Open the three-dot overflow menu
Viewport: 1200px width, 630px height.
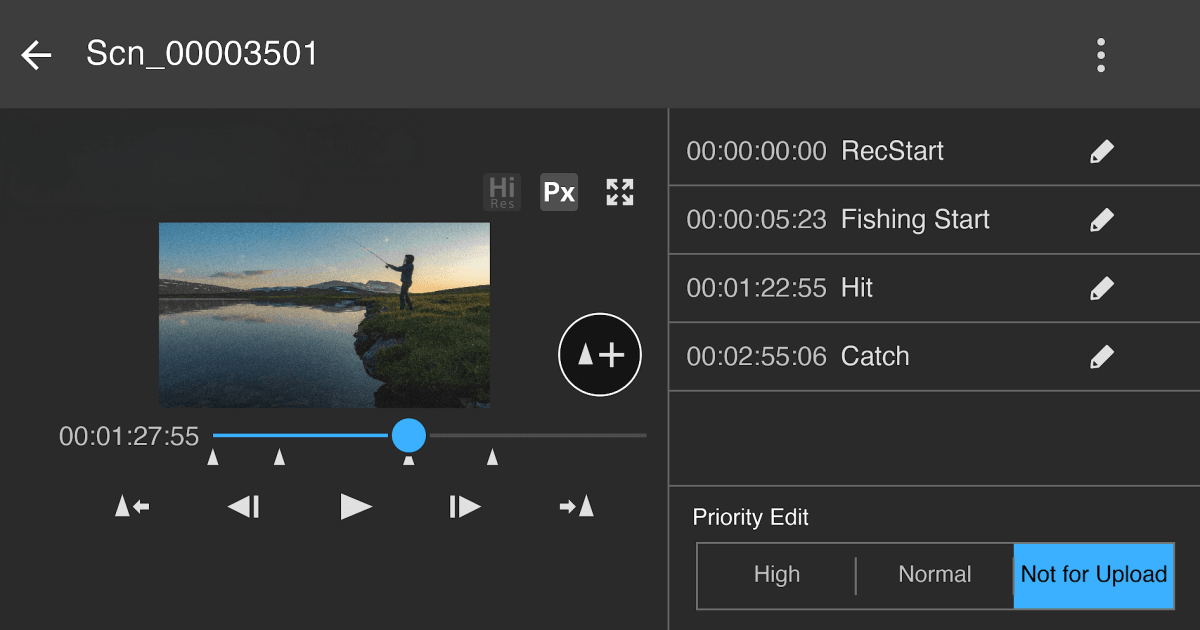click(x=1100, y=55)
